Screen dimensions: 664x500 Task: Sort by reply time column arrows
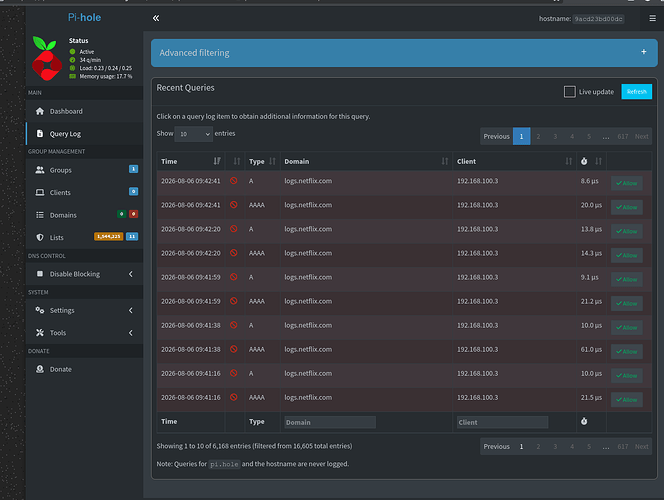click(x=598, y=161)
